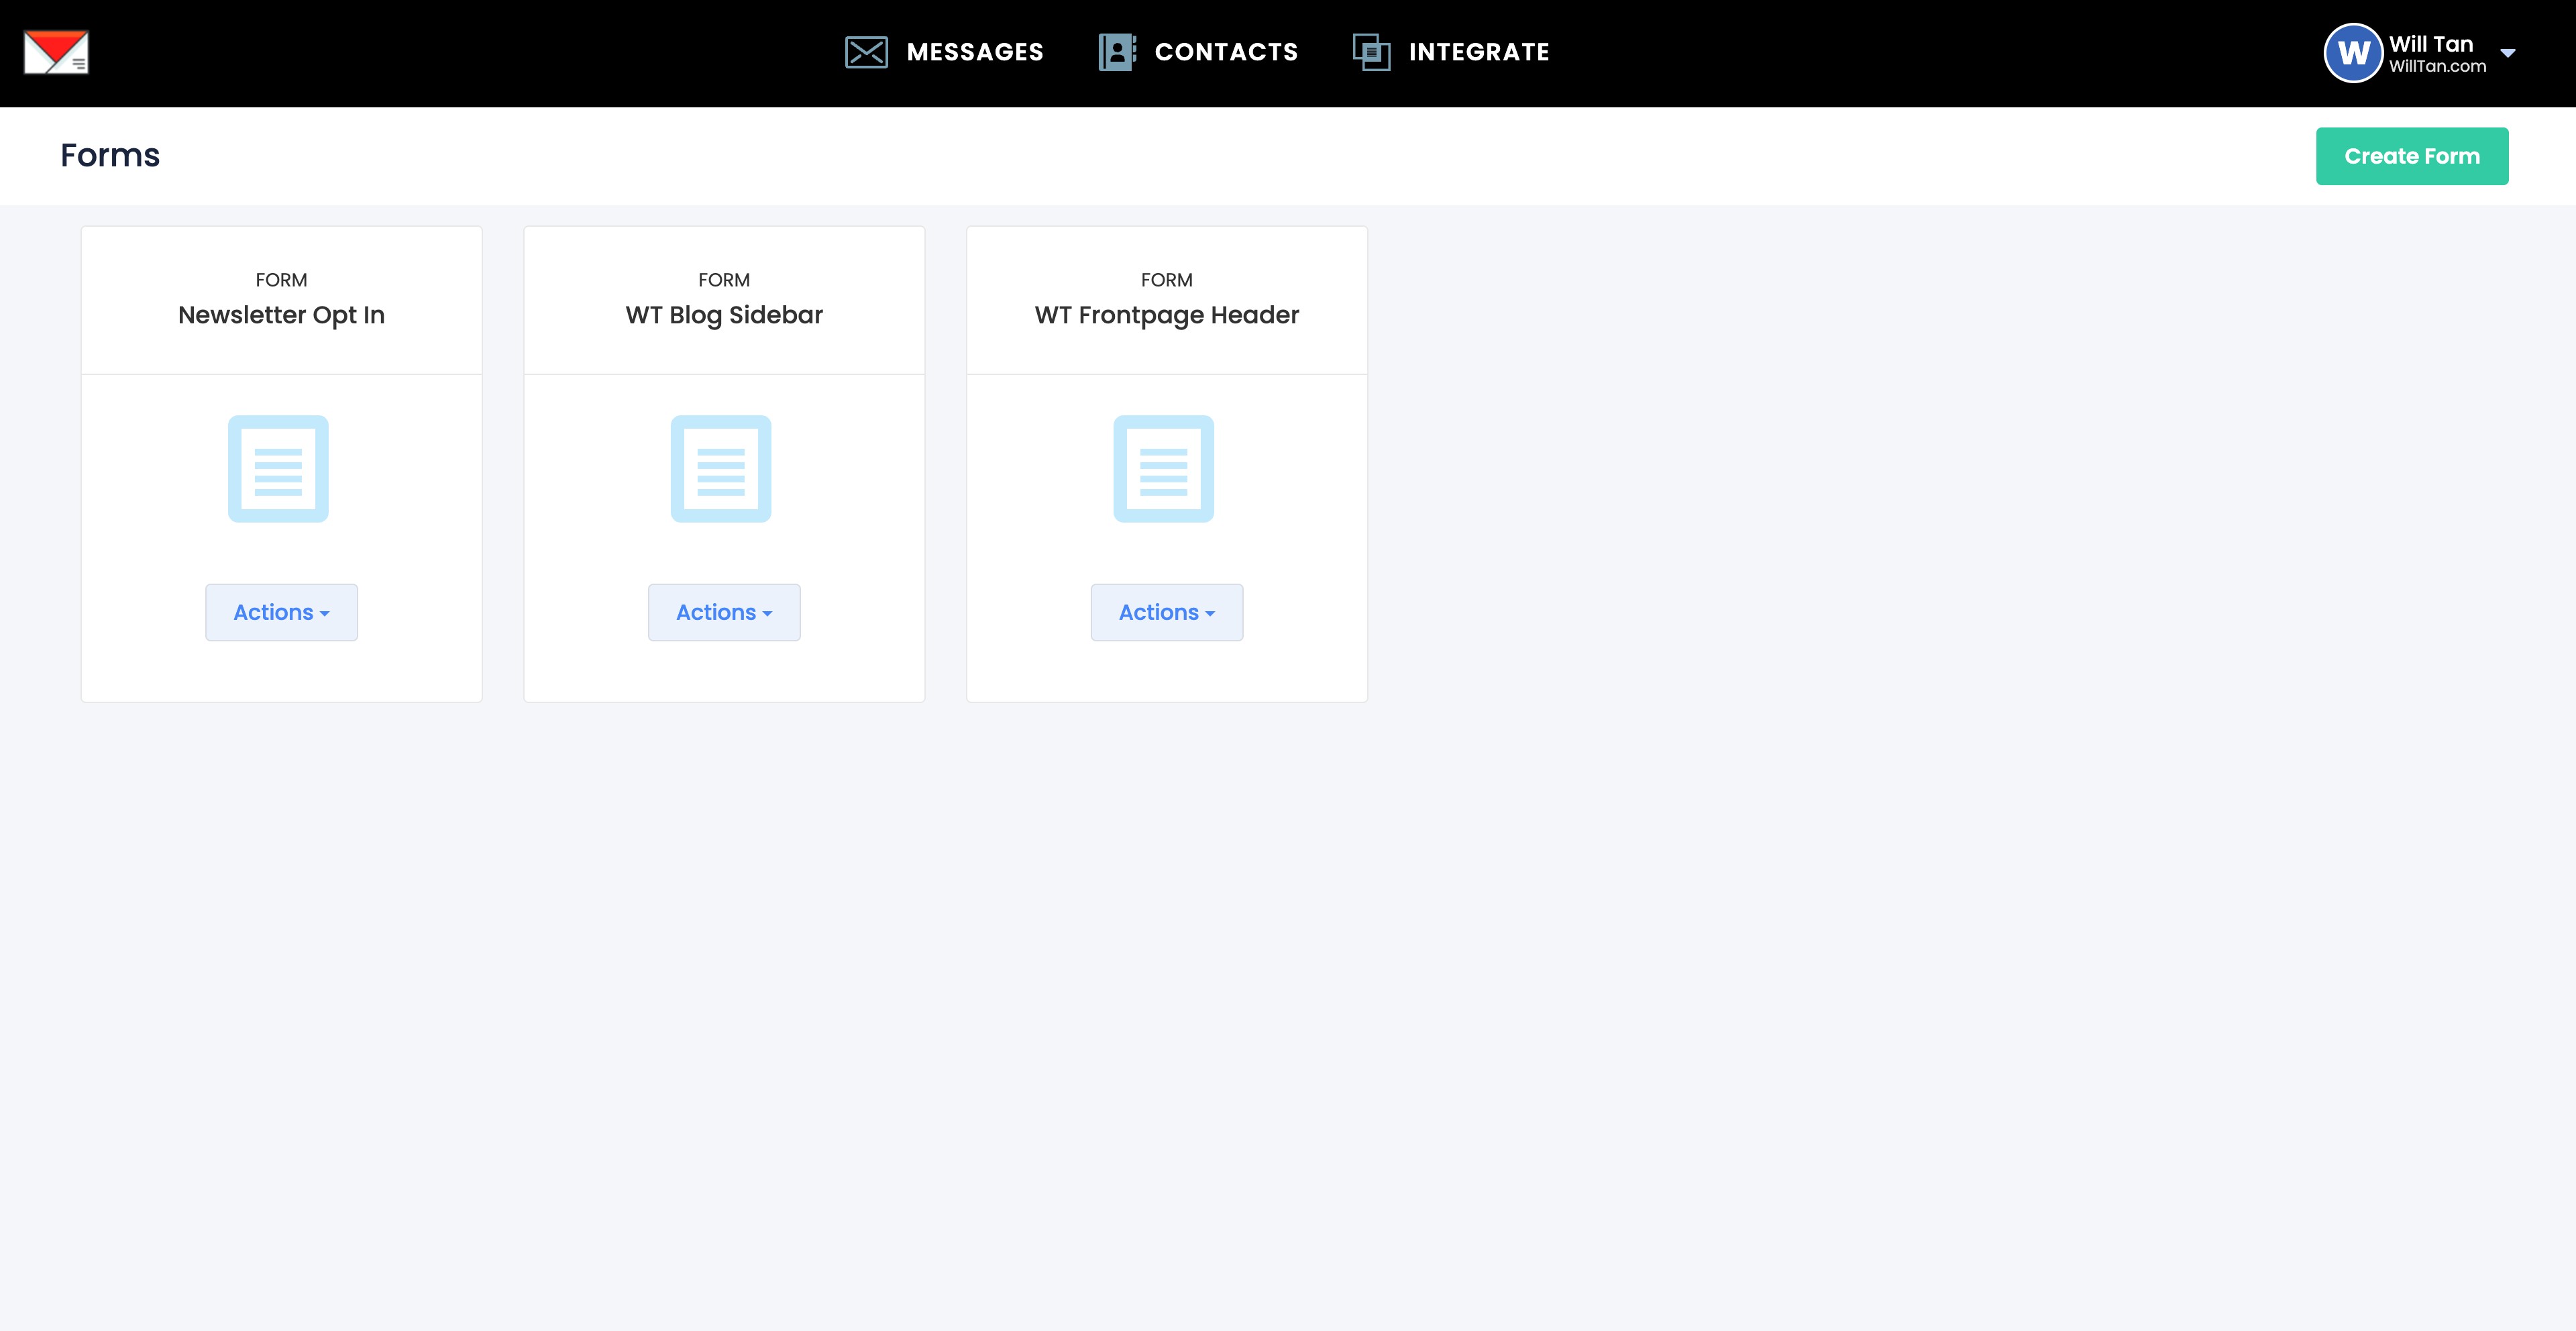Click the Newsletter Opt In form title
This screenshot has width=2576, height=1331.
pyautogui.click(x=281, y=315)
